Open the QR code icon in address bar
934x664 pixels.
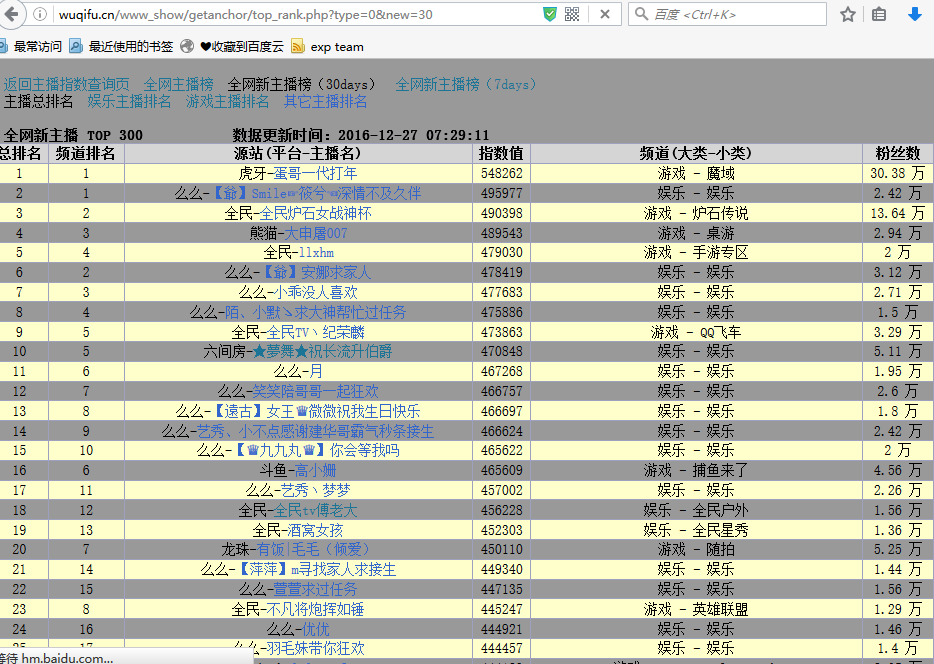(572, 15)
